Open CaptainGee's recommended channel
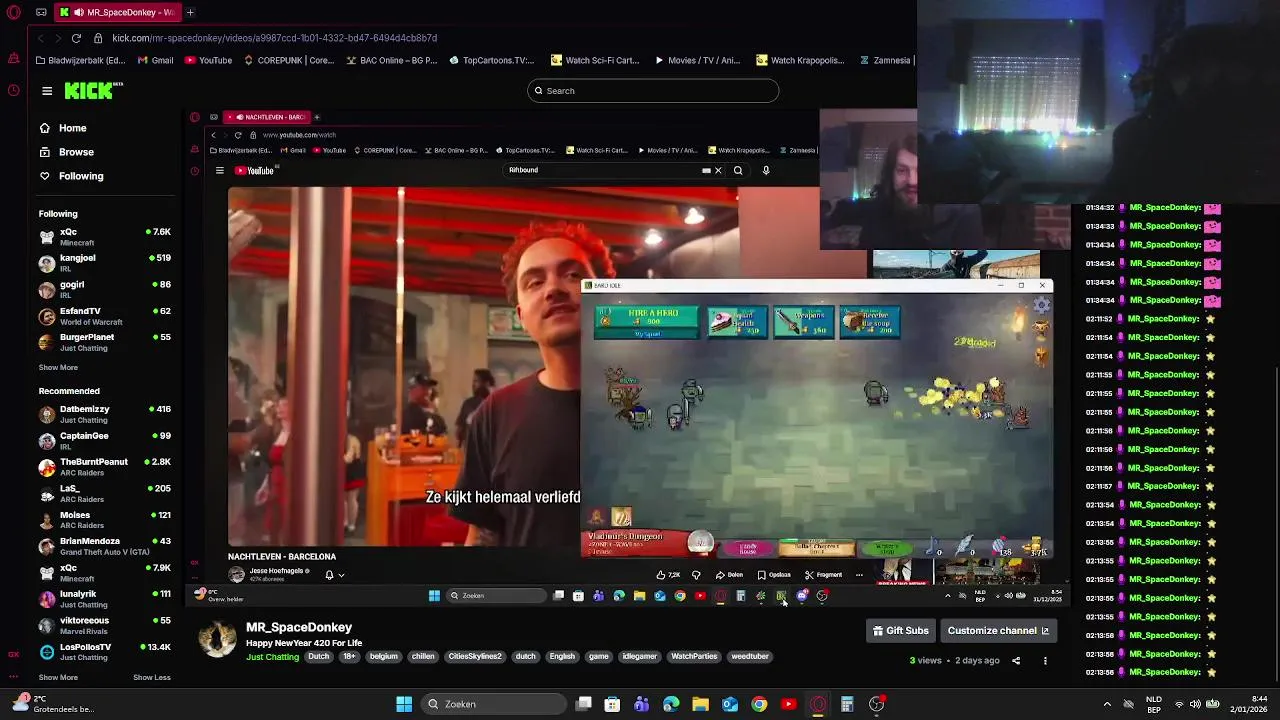This screenshot has width=1280, height=720. click(x=105, y=441)
